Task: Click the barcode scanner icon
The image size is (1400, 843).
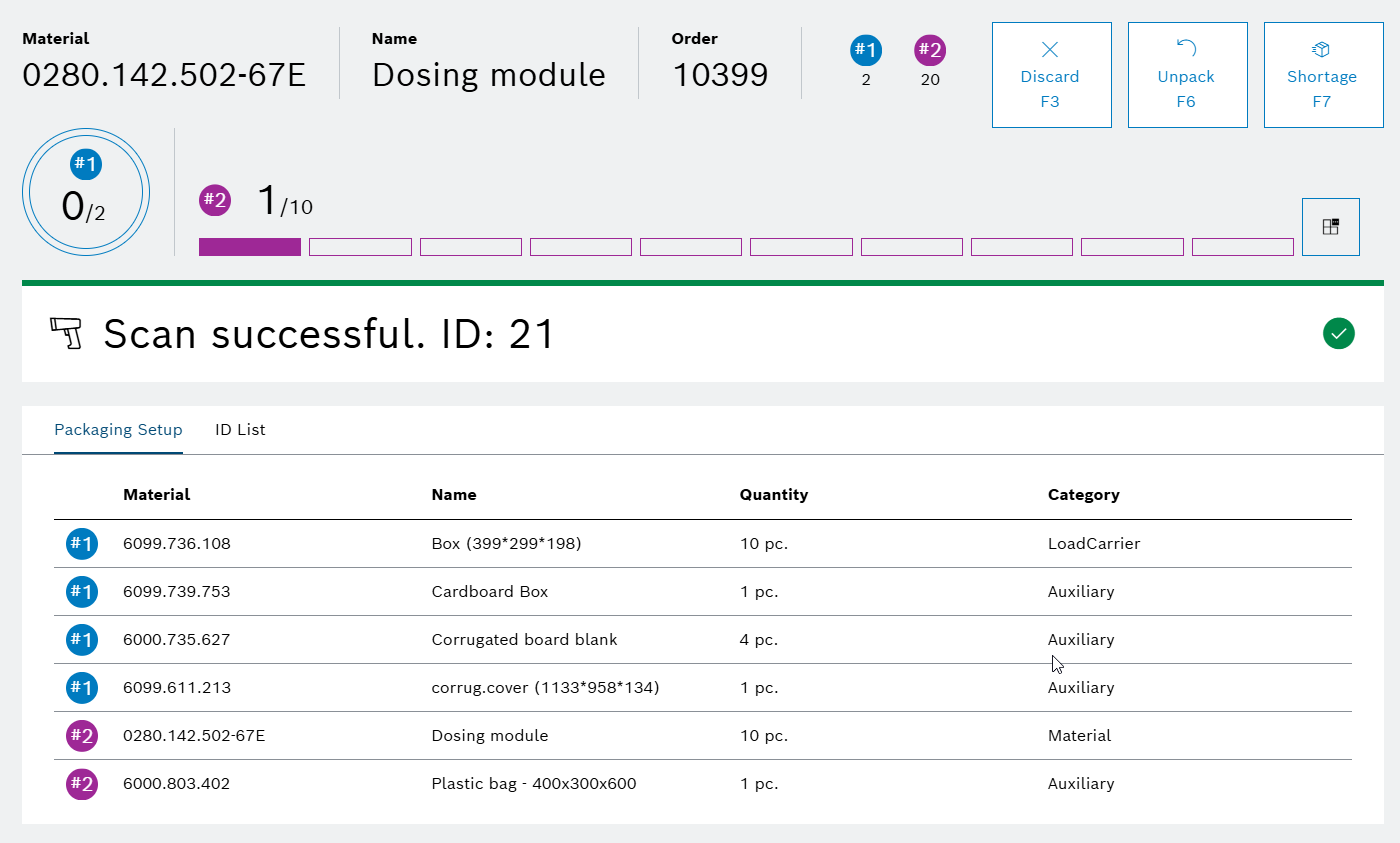Action: pyautogui.click(x=66, y=333)
